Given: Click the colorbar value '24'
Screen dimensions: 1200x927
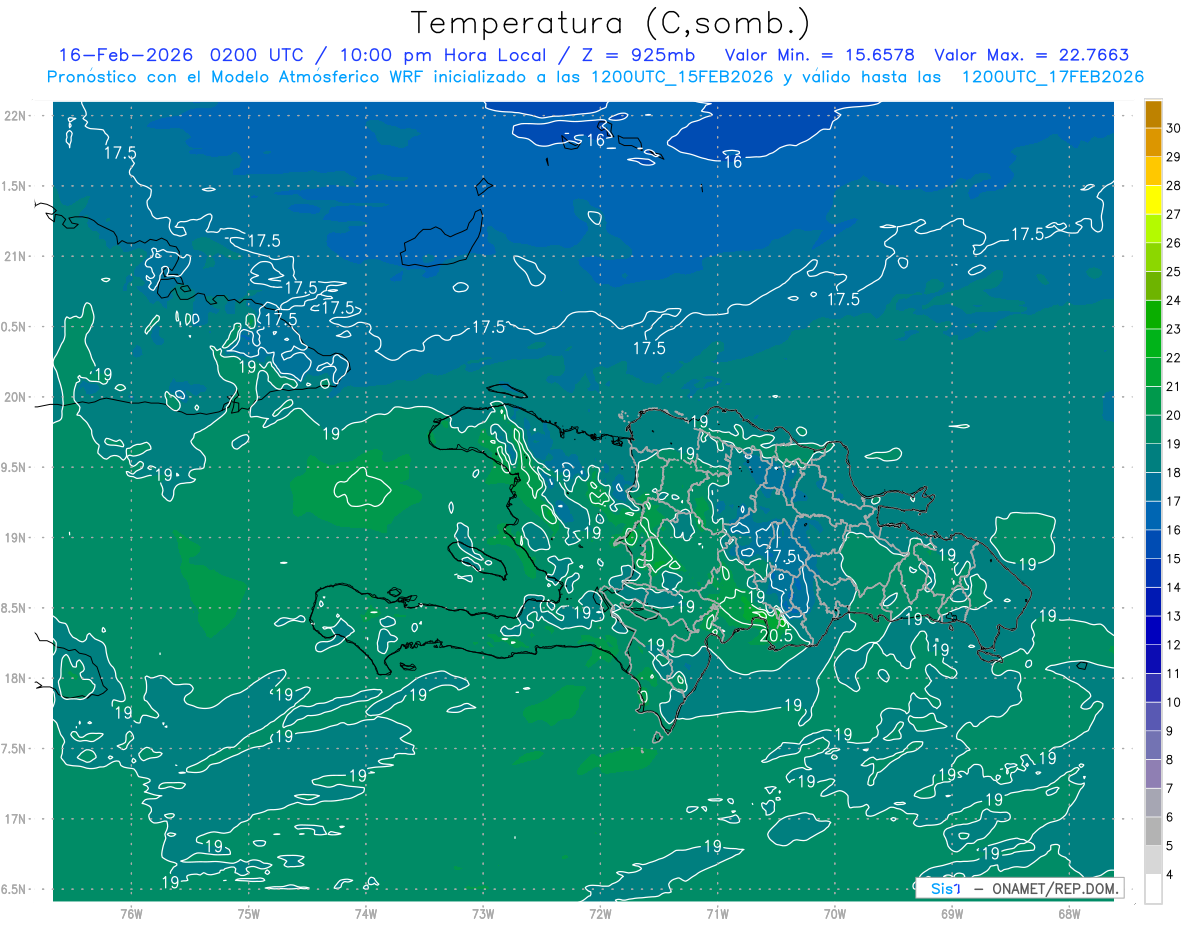Looking at the screenshot, I should (1173, 300).
